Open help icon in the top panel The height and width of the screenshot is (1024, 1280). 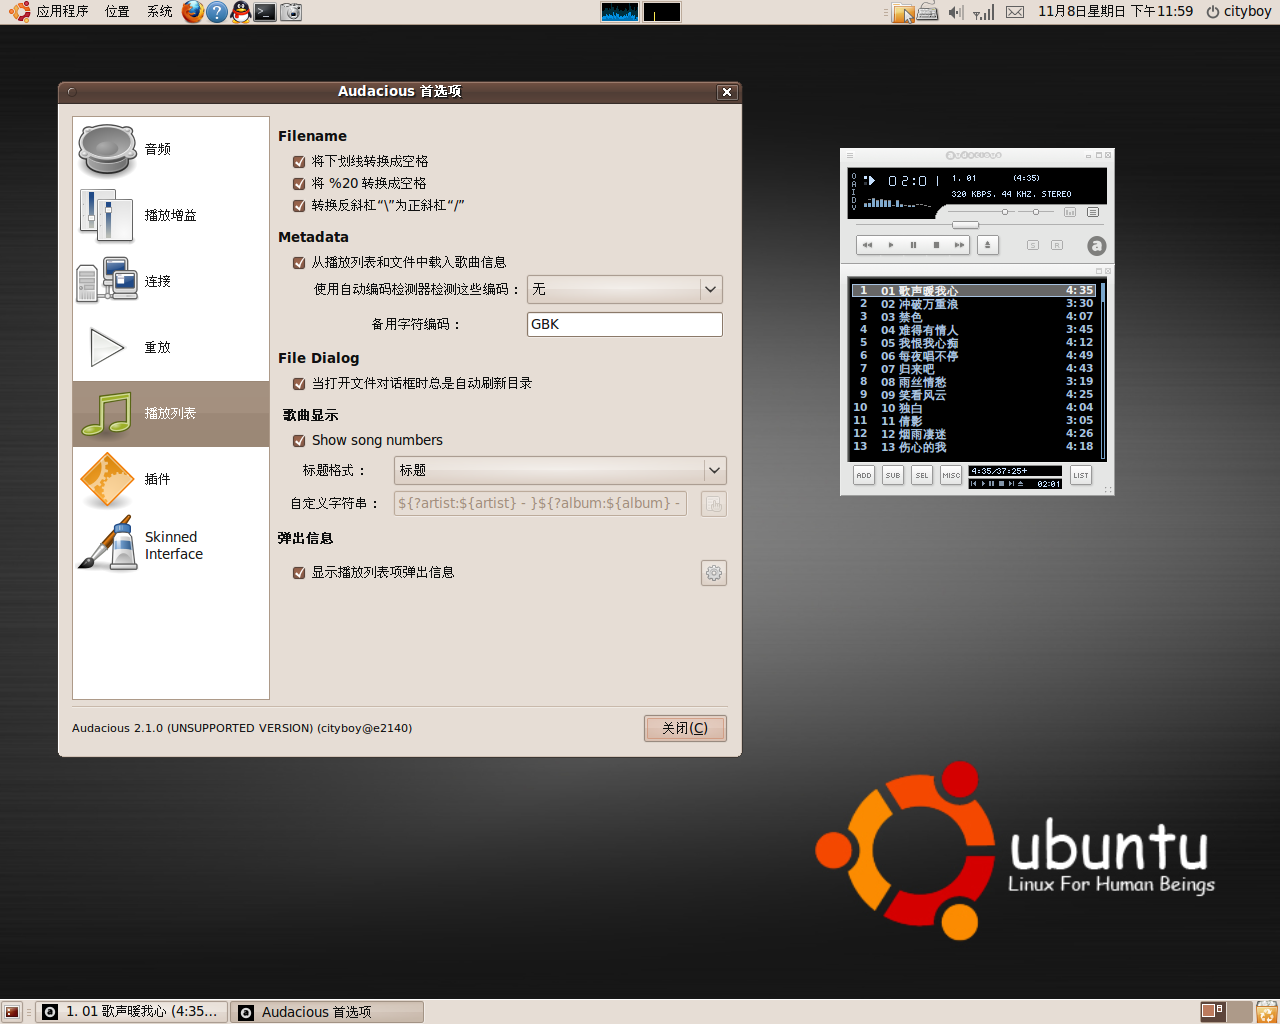217,12
